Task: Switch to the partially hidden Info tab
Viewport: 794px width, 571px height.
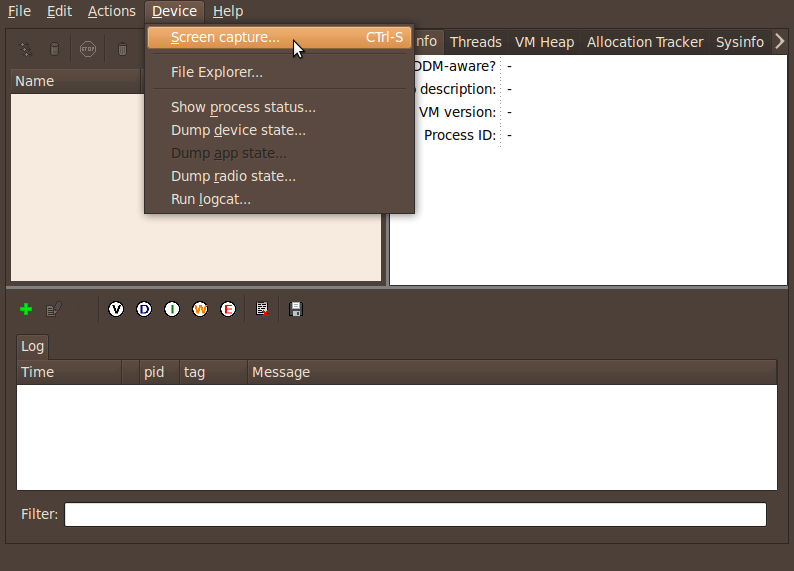Action: [427, 41]
